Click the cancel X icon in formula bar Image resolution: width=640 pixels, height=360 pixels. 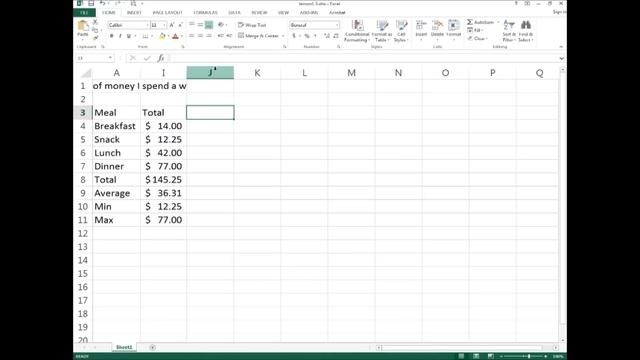click(133, 58)
